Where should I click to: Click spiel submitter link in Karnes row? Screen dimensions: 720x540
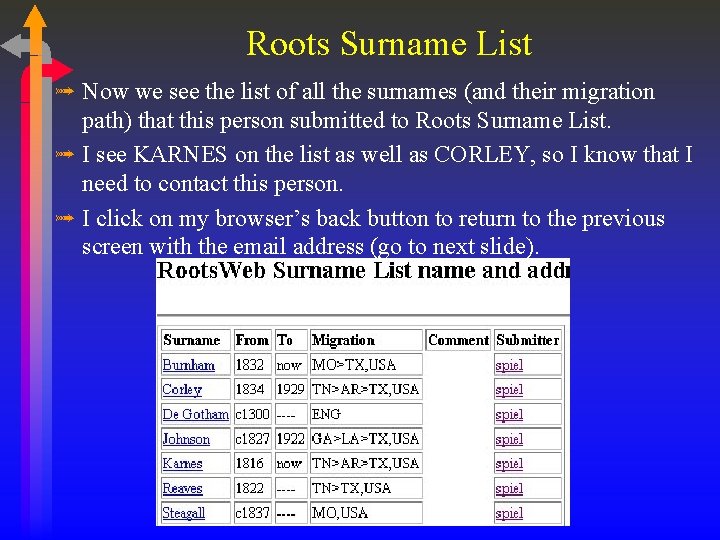tap(509, 463)
